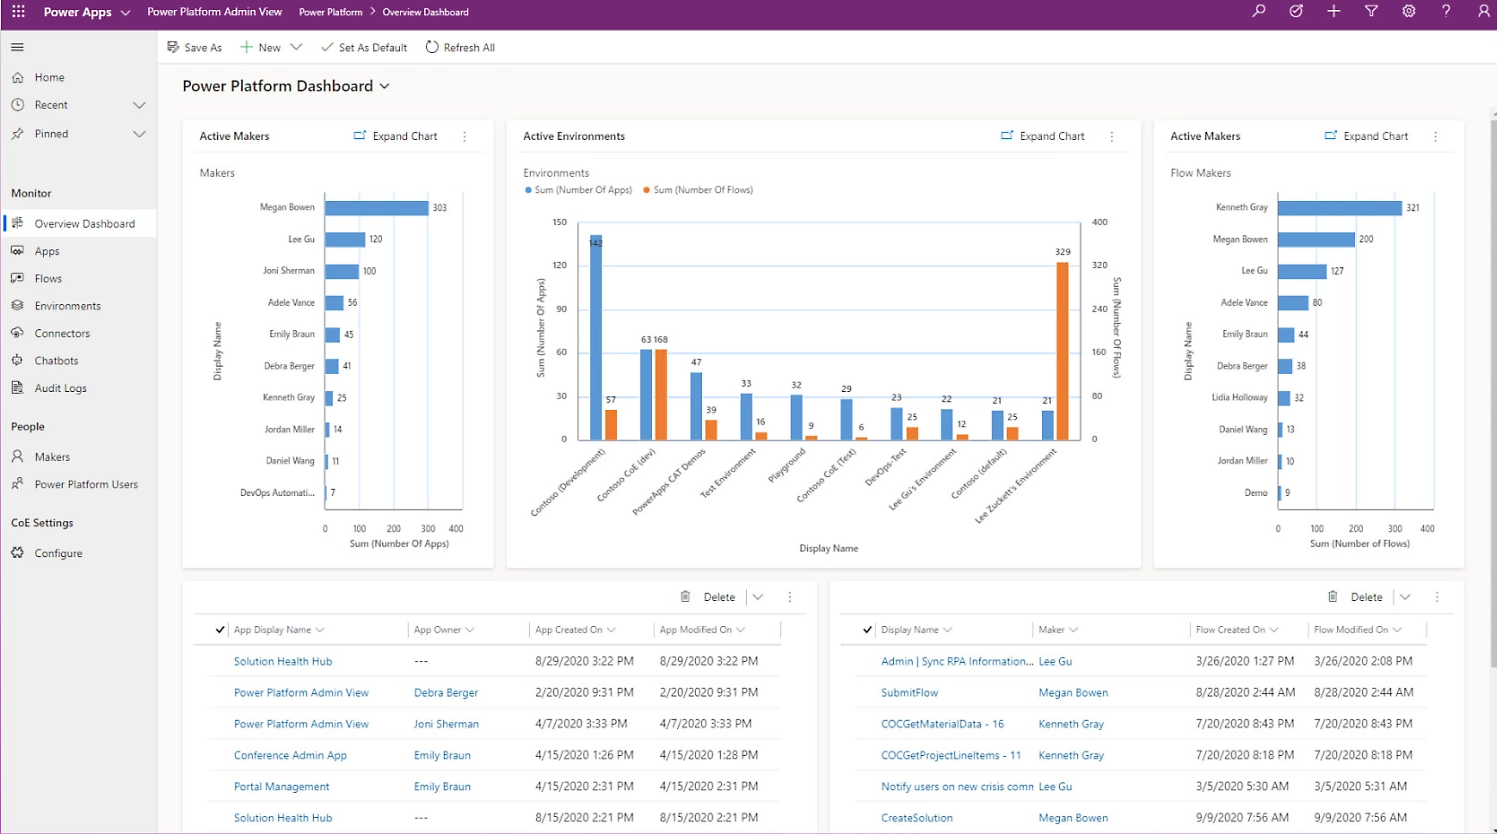Toggle select-all checkmark in apps grid
This screenshot has width=1497, height=834.
pyautogui.click(x=220, y=630)
